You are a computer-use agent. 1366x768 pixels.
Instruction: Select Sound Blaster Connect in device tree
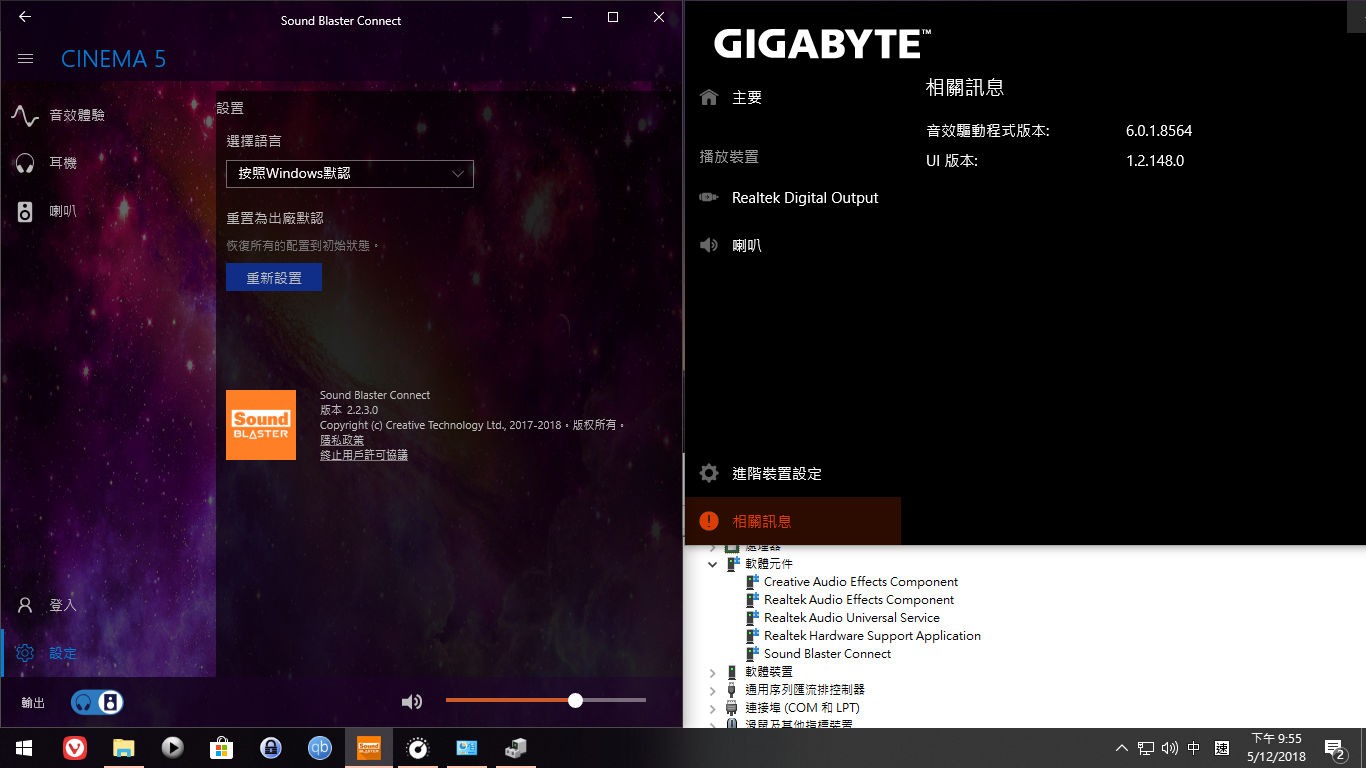[827, 654]
